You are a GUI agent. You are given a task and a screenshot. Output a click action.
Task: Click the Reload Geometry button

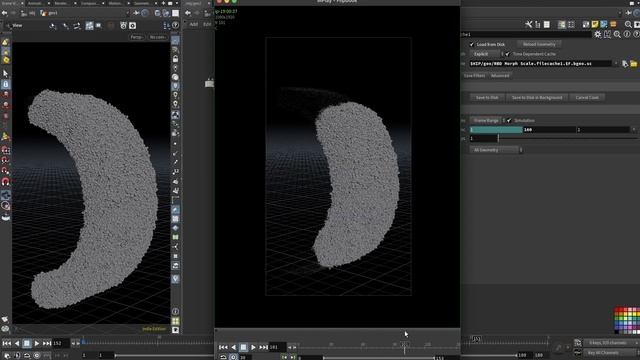point(539,44)
